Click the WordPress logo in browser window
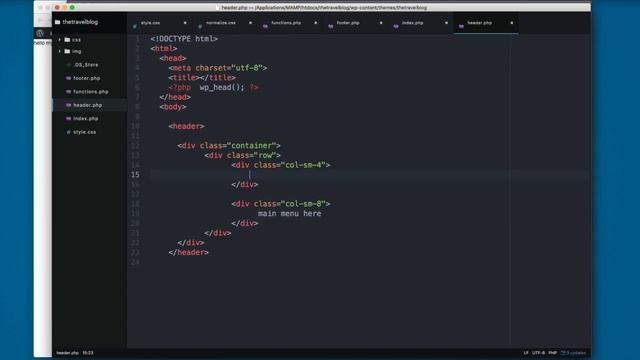 point(40,33)
